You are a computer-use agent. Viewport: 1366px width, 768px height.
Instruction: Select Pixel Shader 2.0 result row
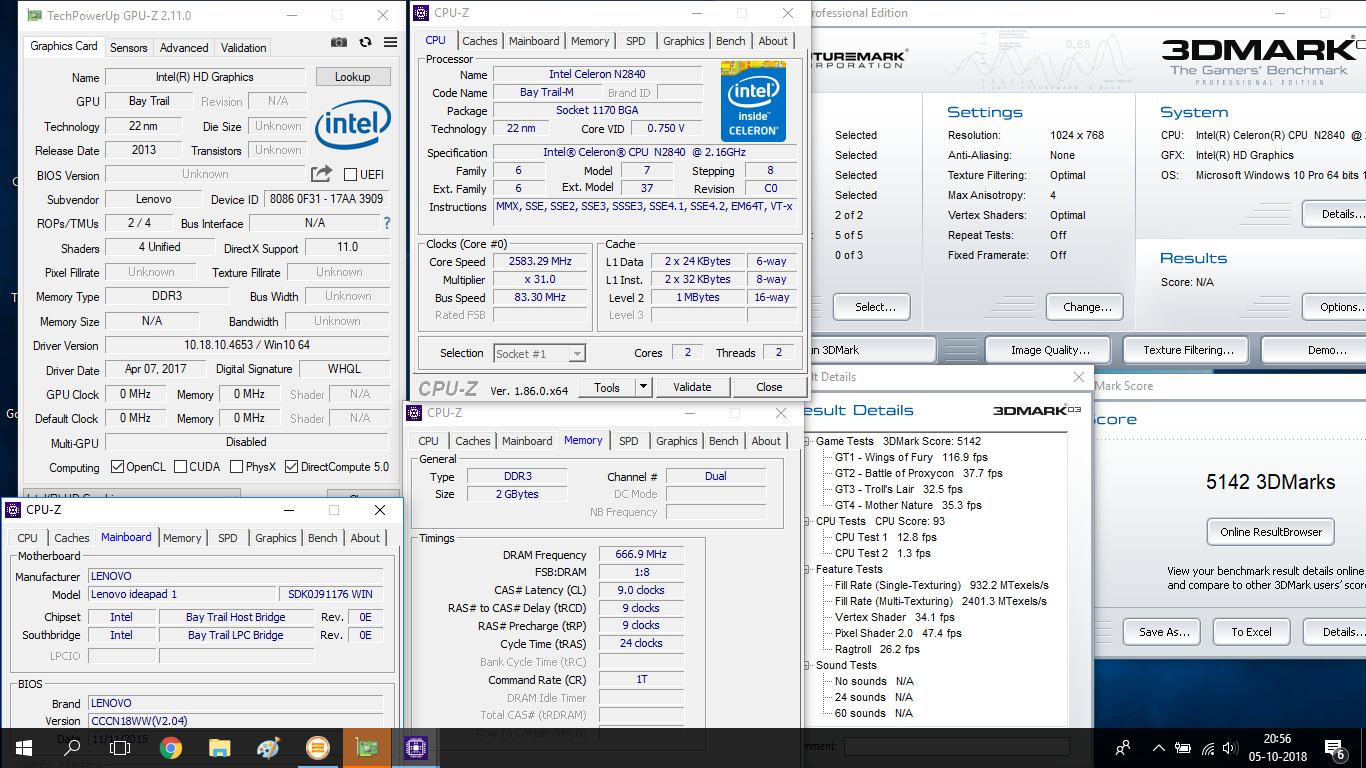(x=898, y=633)
